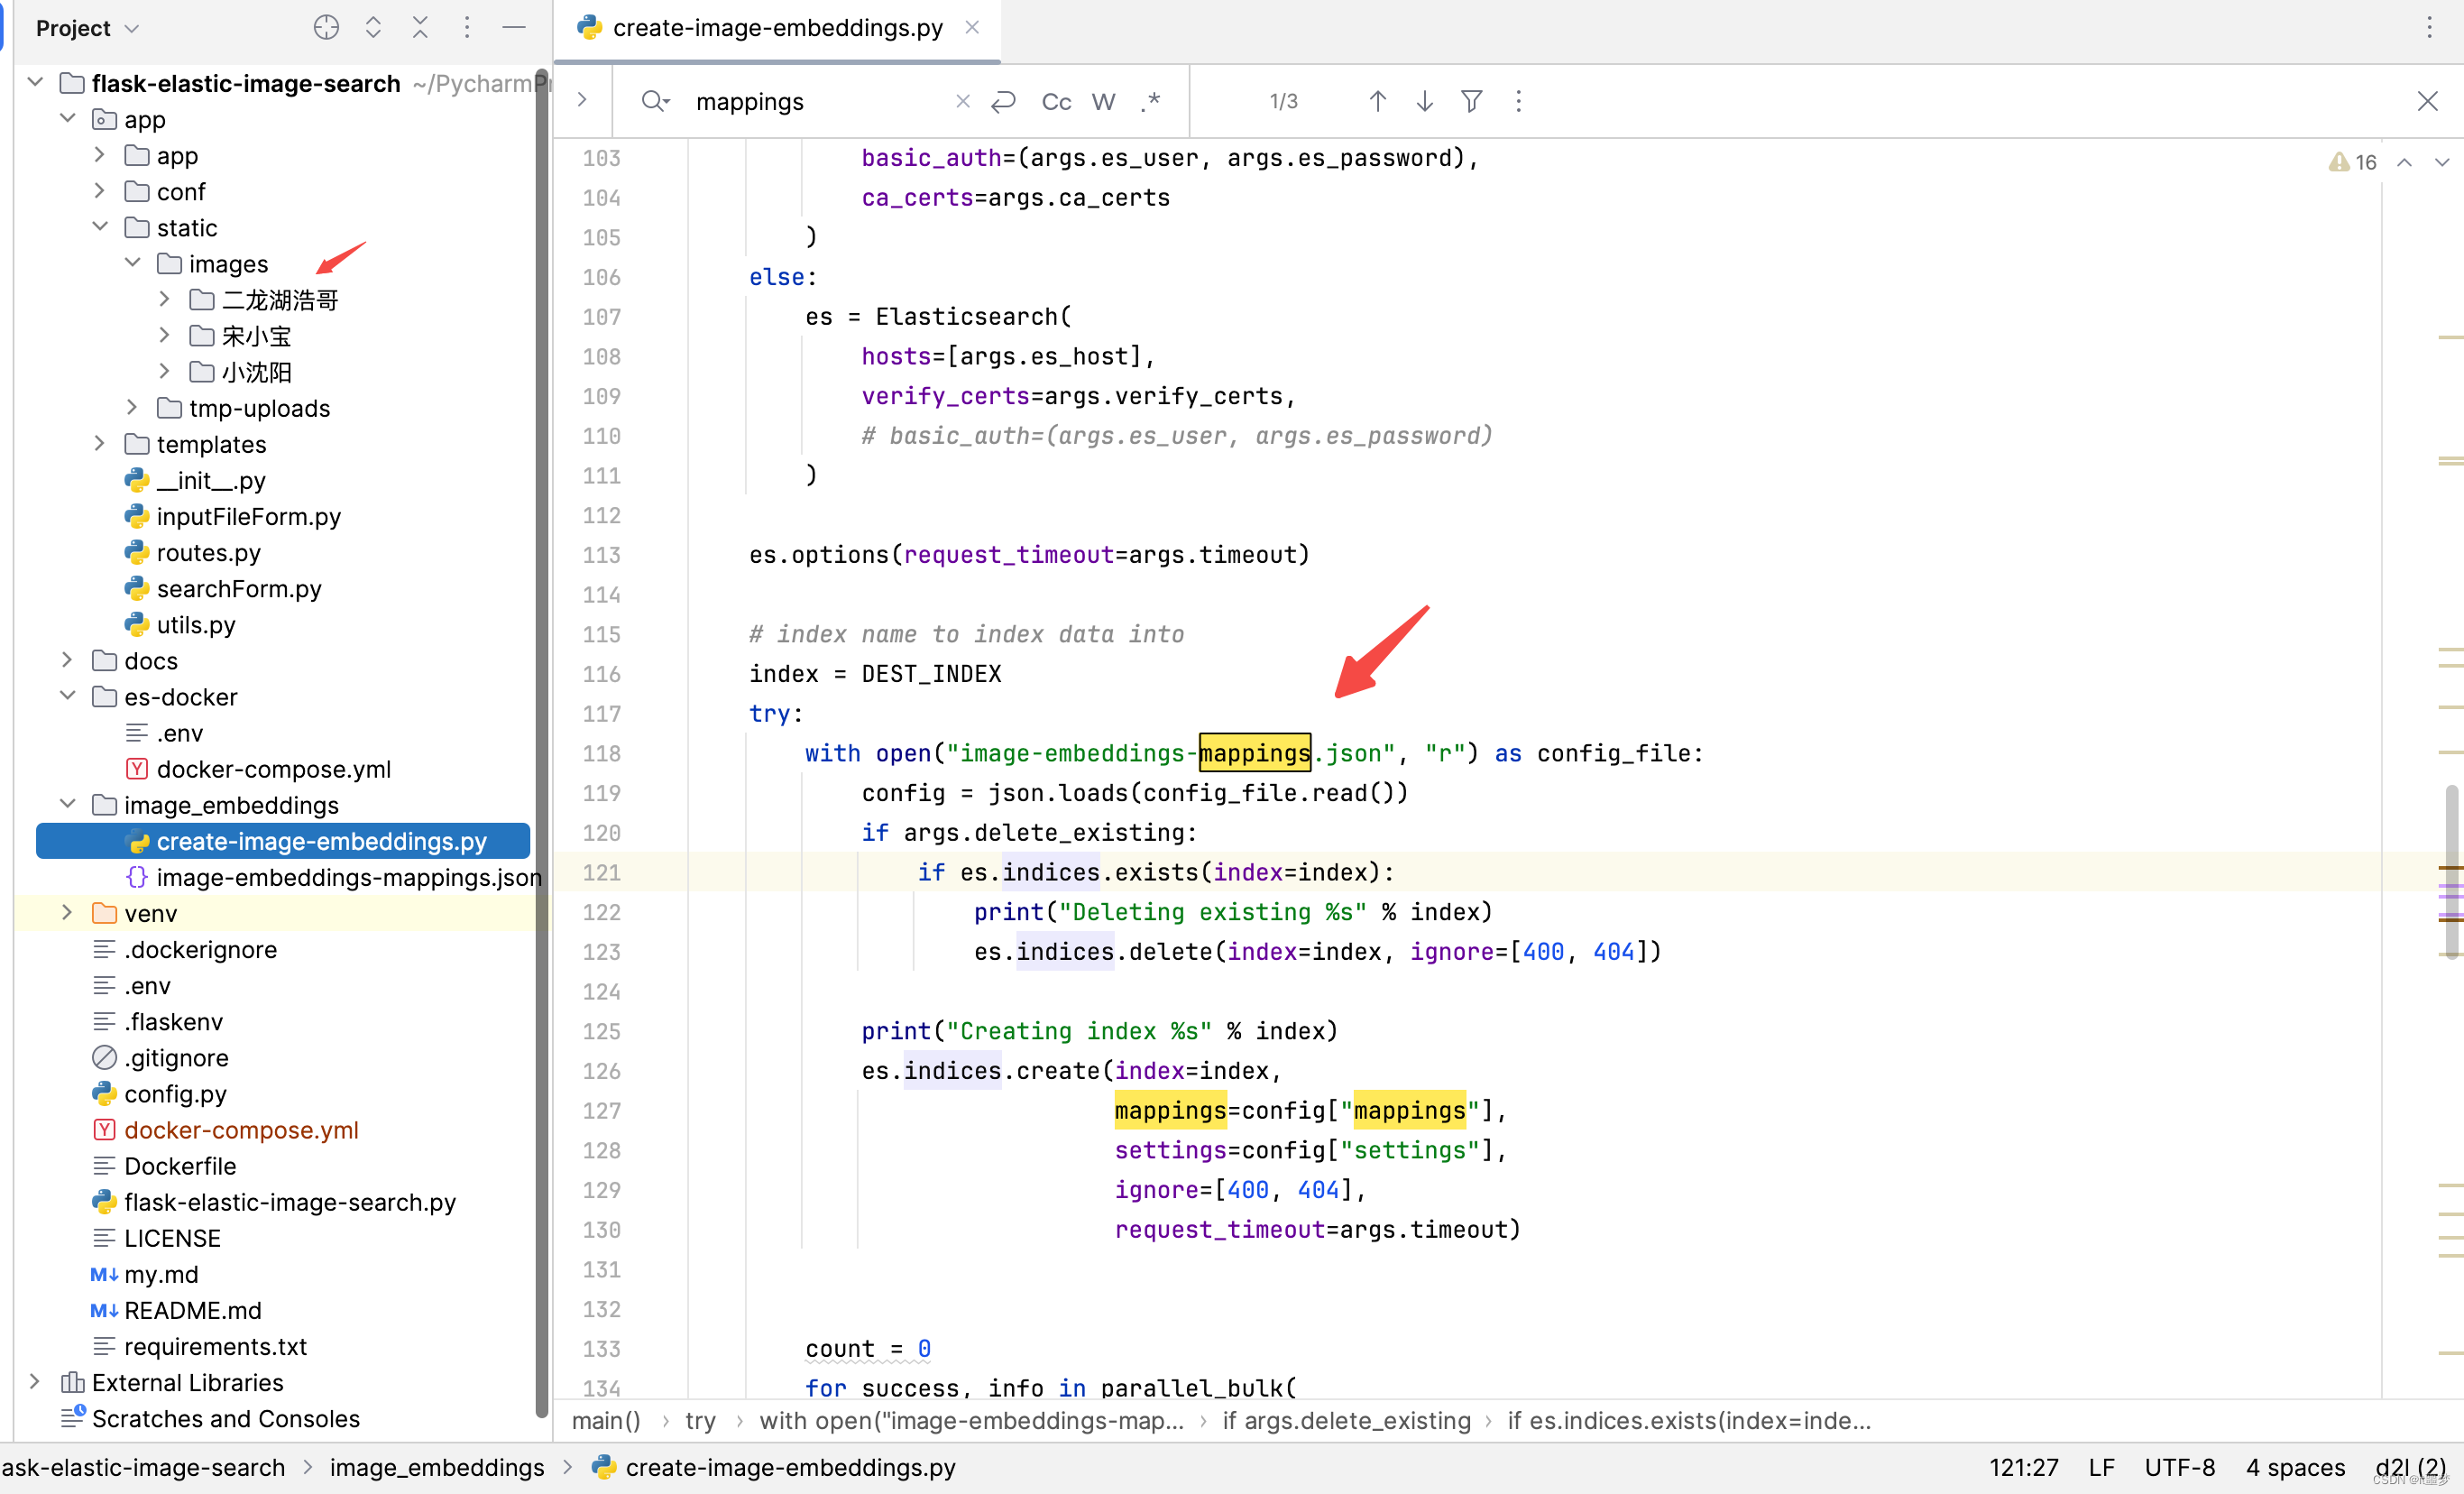Go to next search occurrence
2464x1494 pixels.
tap(1425, 101)
